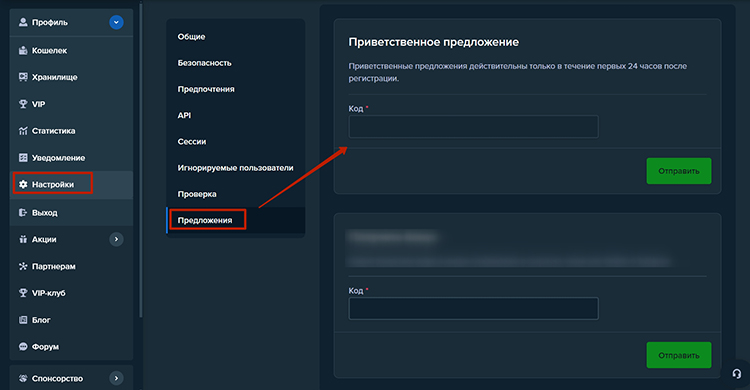Switch to Предпочтения settings tab
Viewport: 750px width, 390px height.
coord(236,89)
